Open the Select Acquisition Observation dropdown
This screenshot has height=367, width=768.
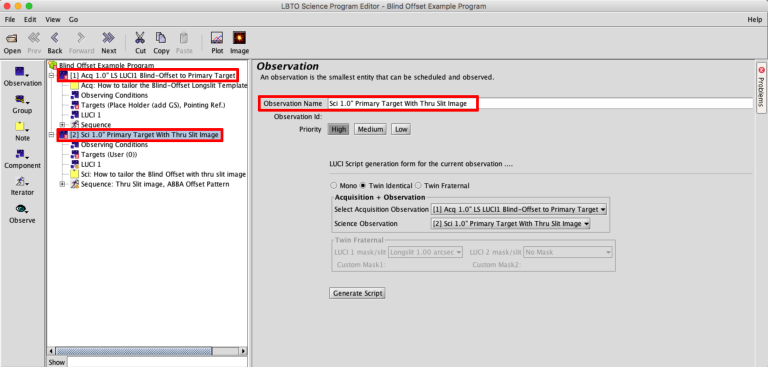coord(519,209)
